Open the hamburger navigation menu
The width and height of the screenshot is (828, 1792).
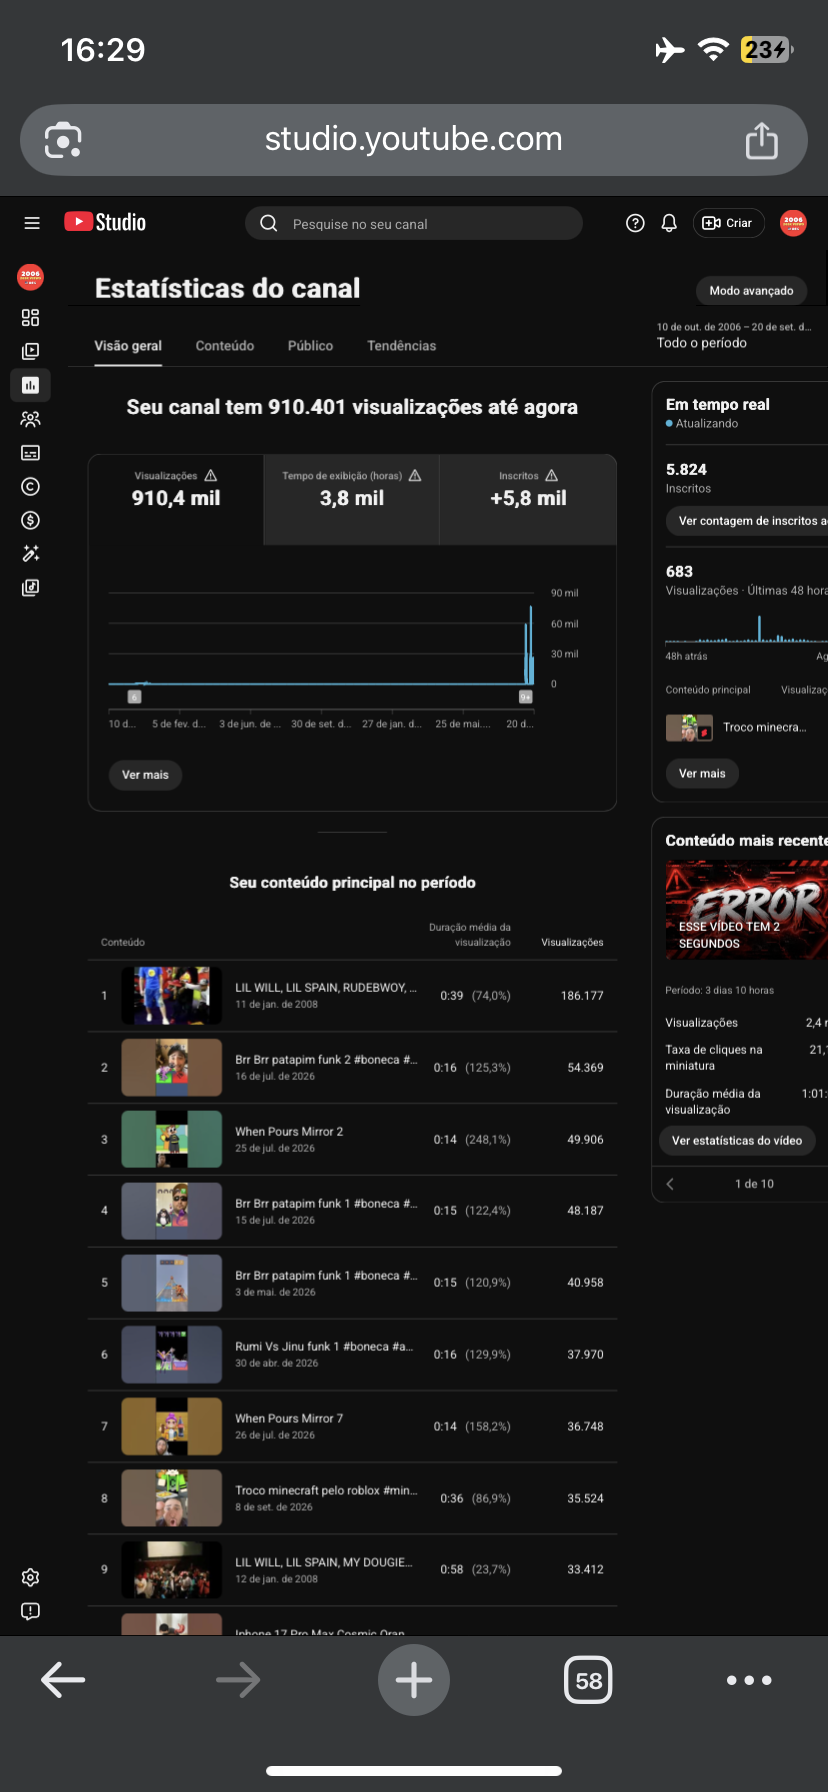click(x=32, y=223)
